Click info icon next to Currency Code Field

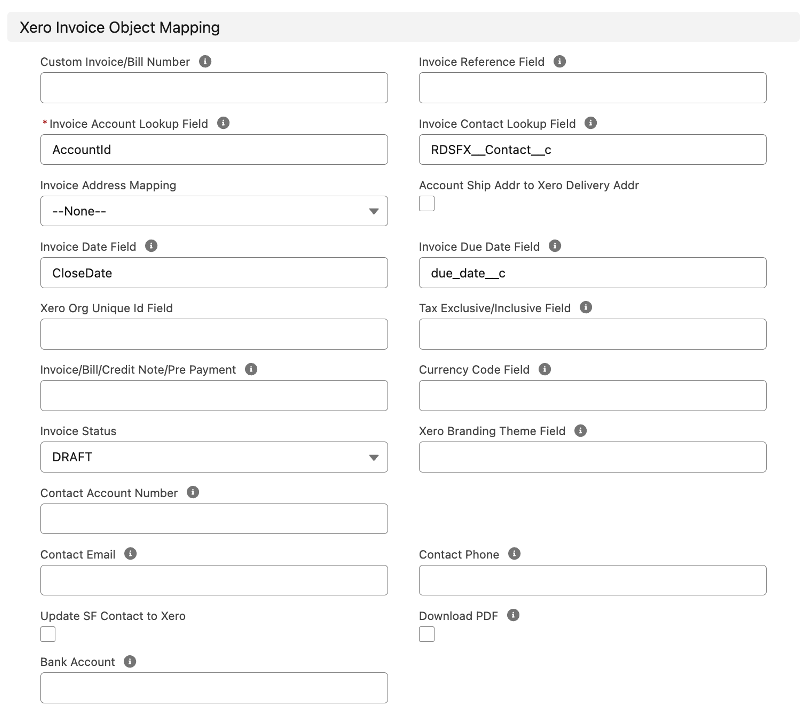[x=545, y=369]
